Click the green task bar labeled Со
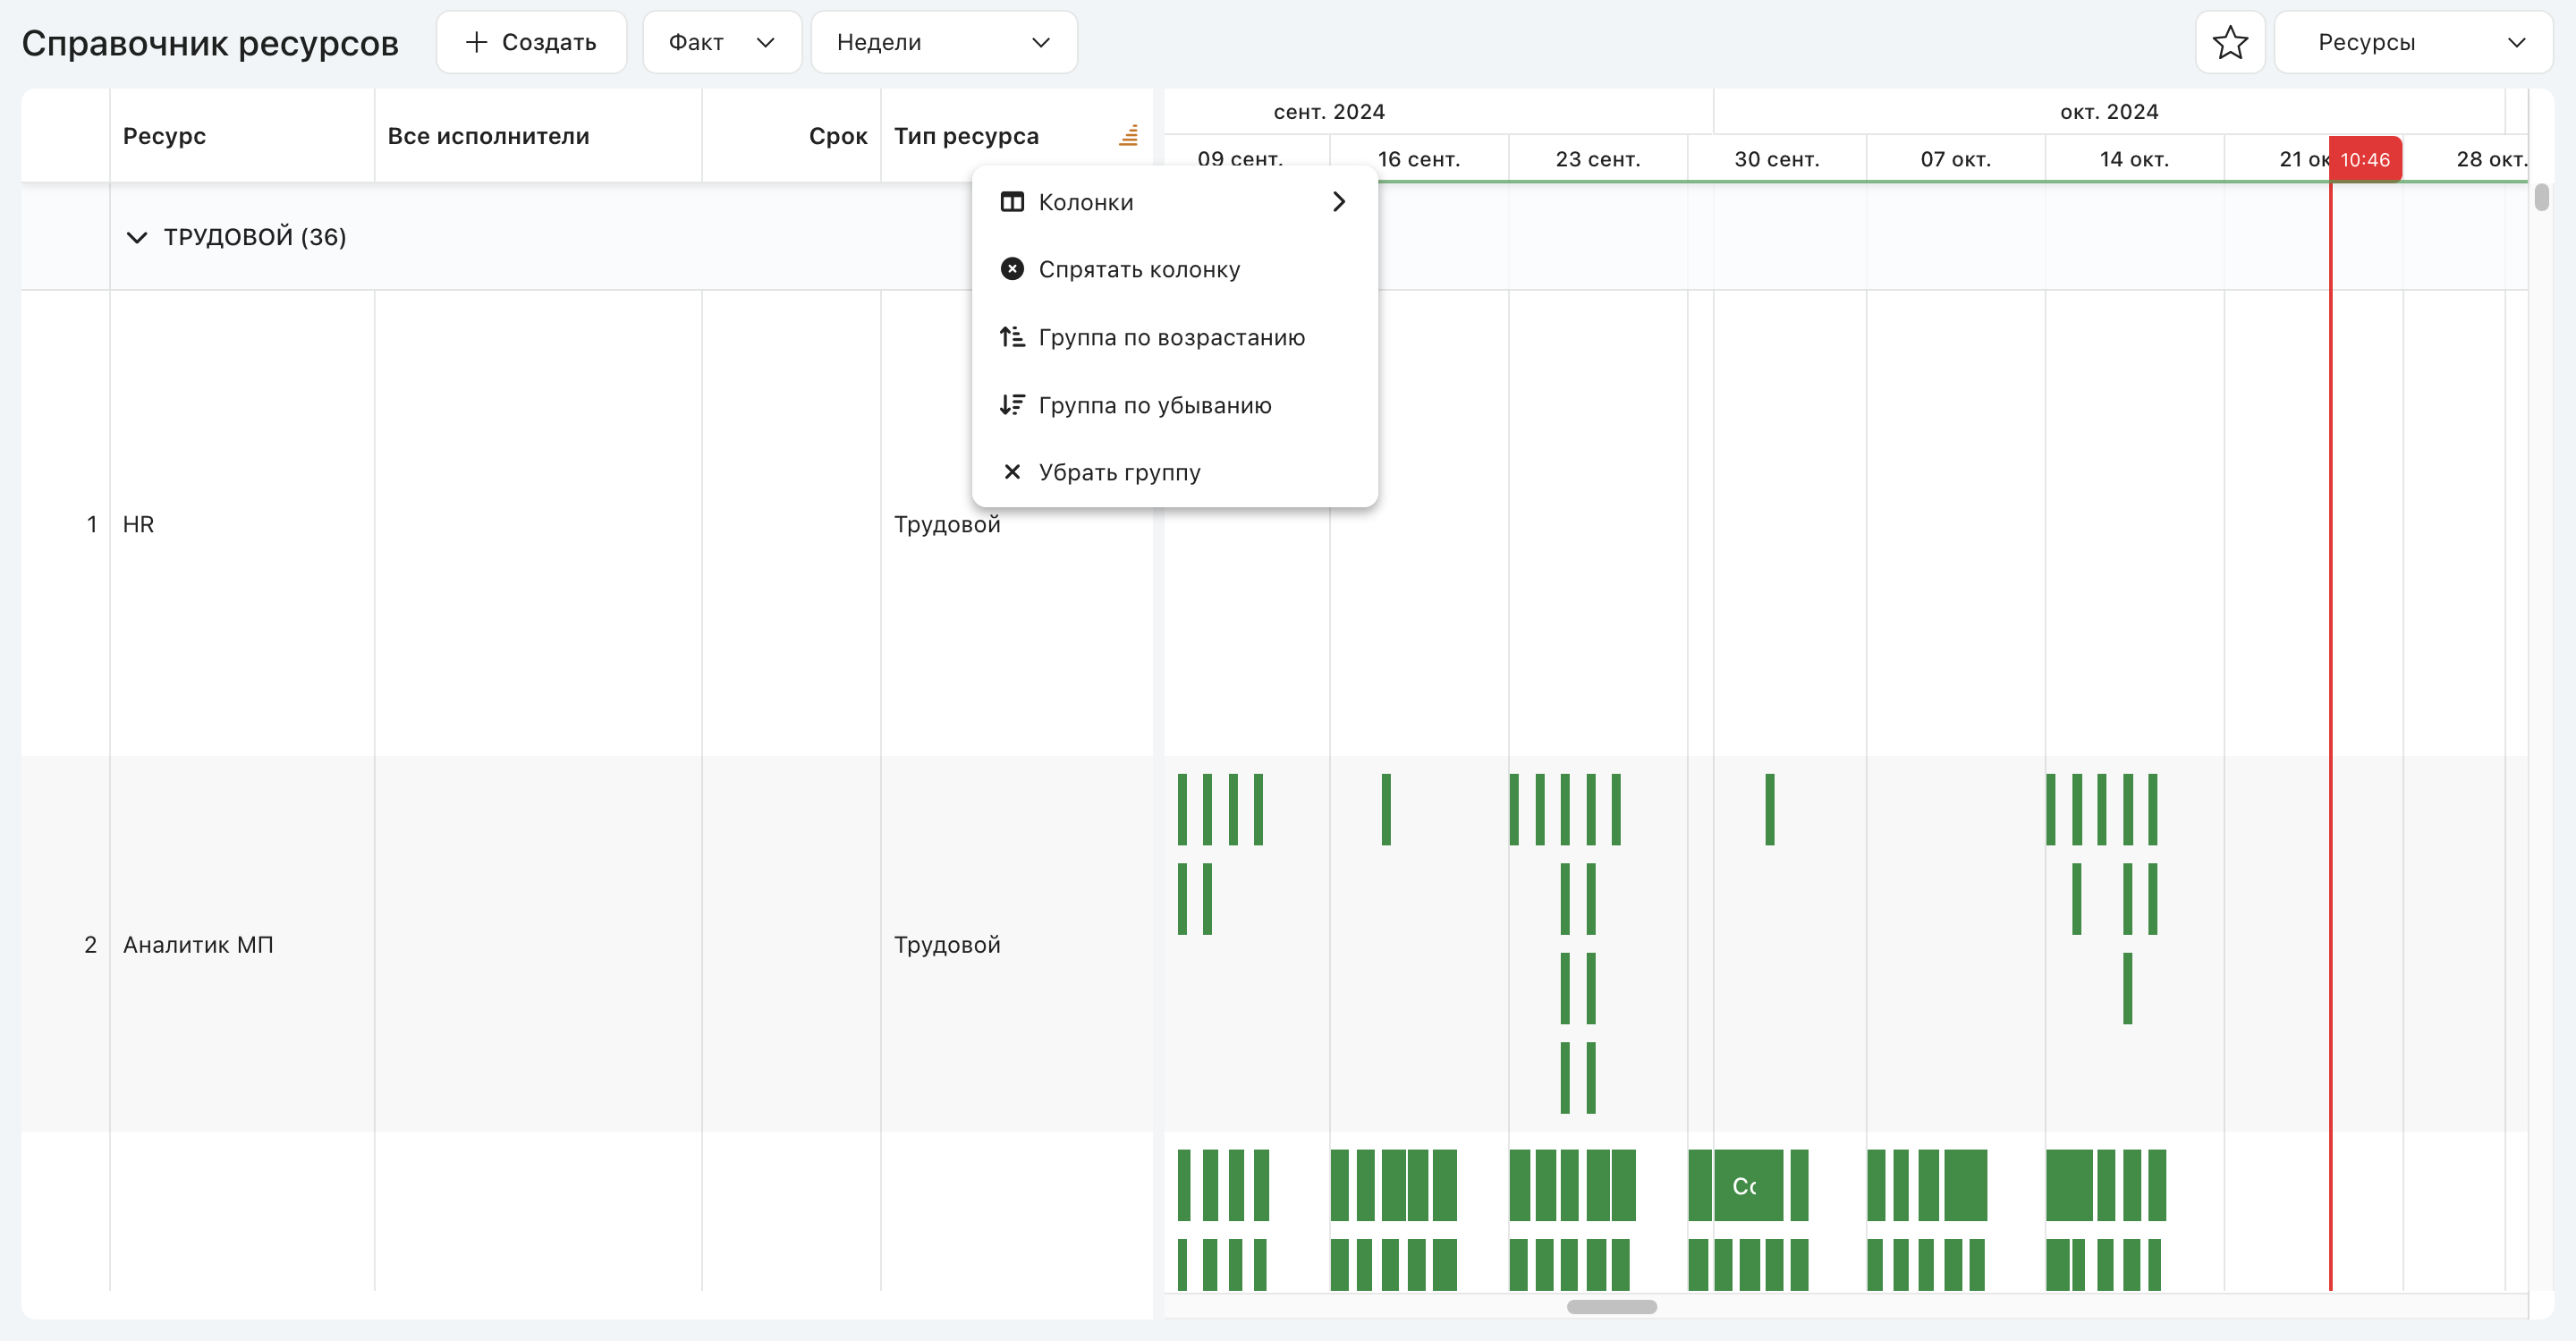Screen dimensions: 2576x1341 1747,1185
